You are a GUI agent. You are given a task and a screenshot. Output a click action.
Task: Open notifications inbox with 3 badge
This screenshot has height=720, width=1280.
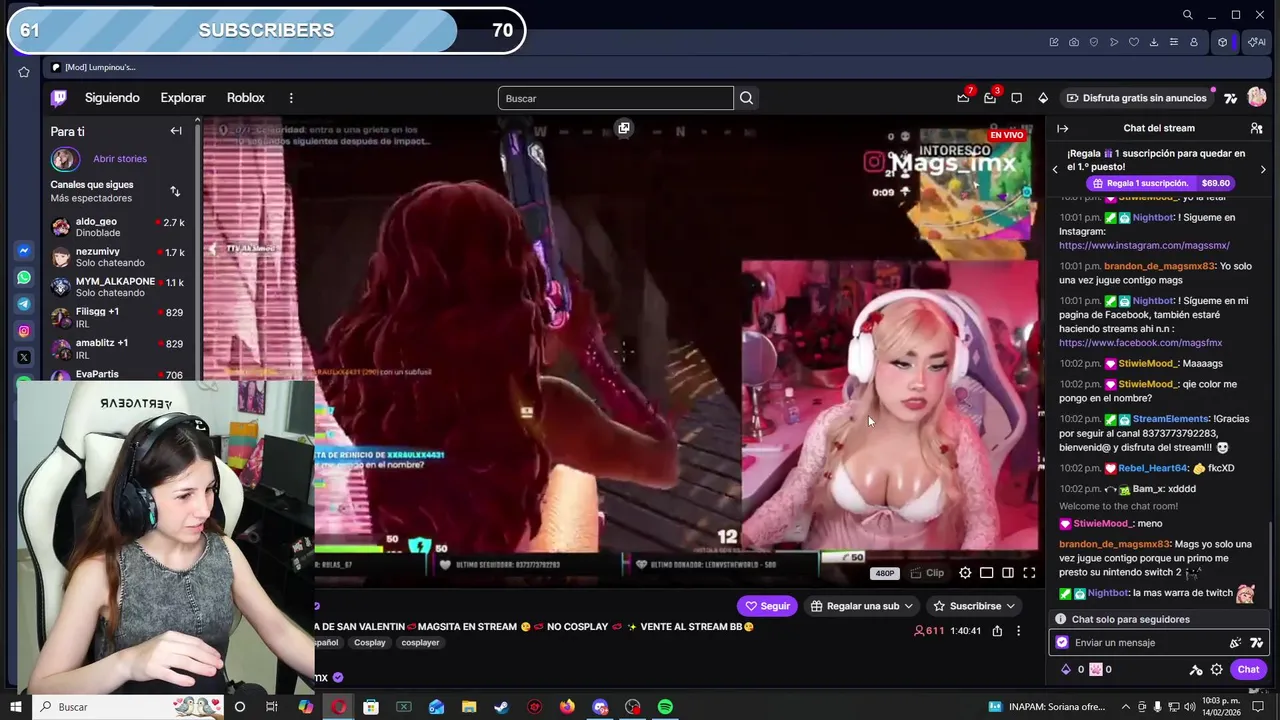pyautogui.click(x=990, y=98)
